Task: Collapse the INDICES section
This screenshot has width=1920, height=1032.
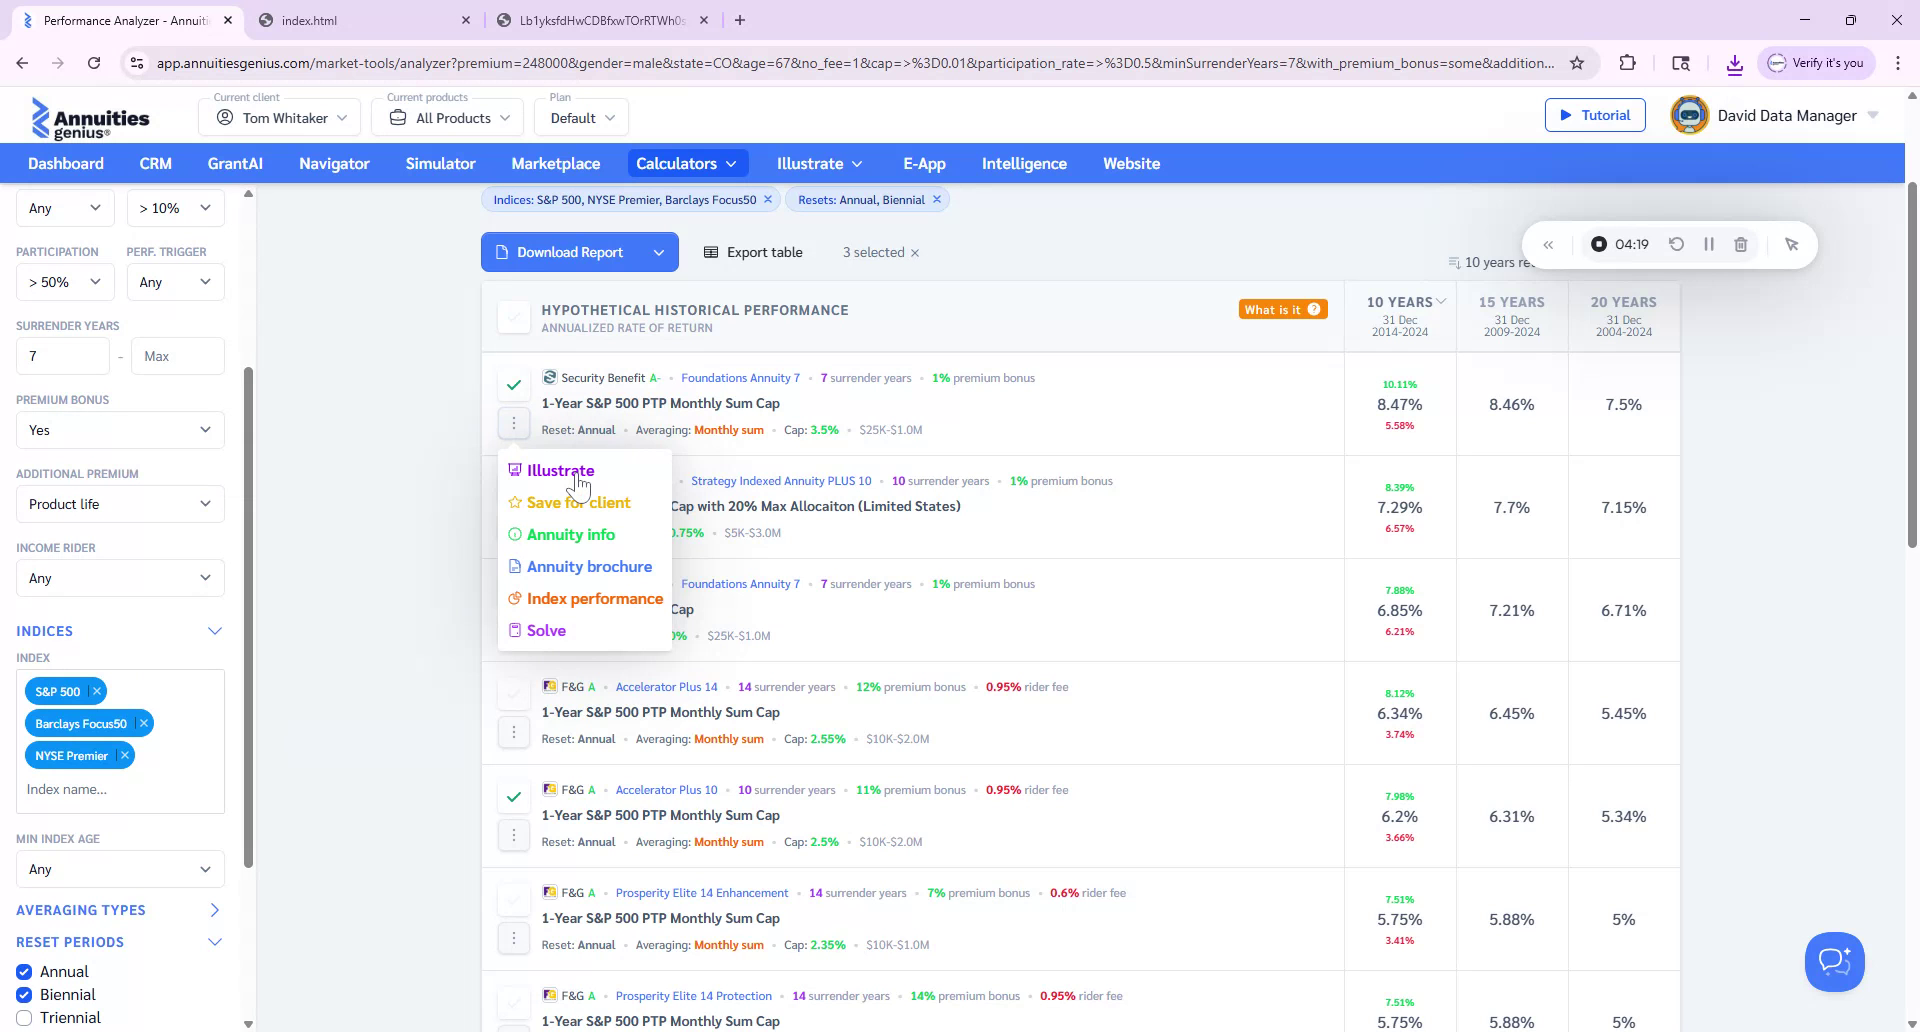Action: [214, 631]
